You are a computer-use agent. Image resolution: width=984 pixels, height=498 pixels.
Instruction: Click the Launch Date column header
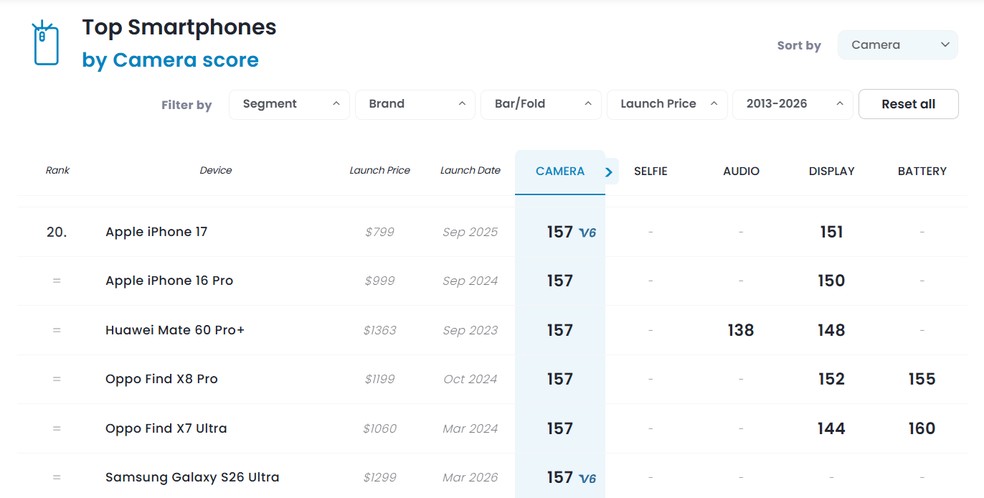470,171
